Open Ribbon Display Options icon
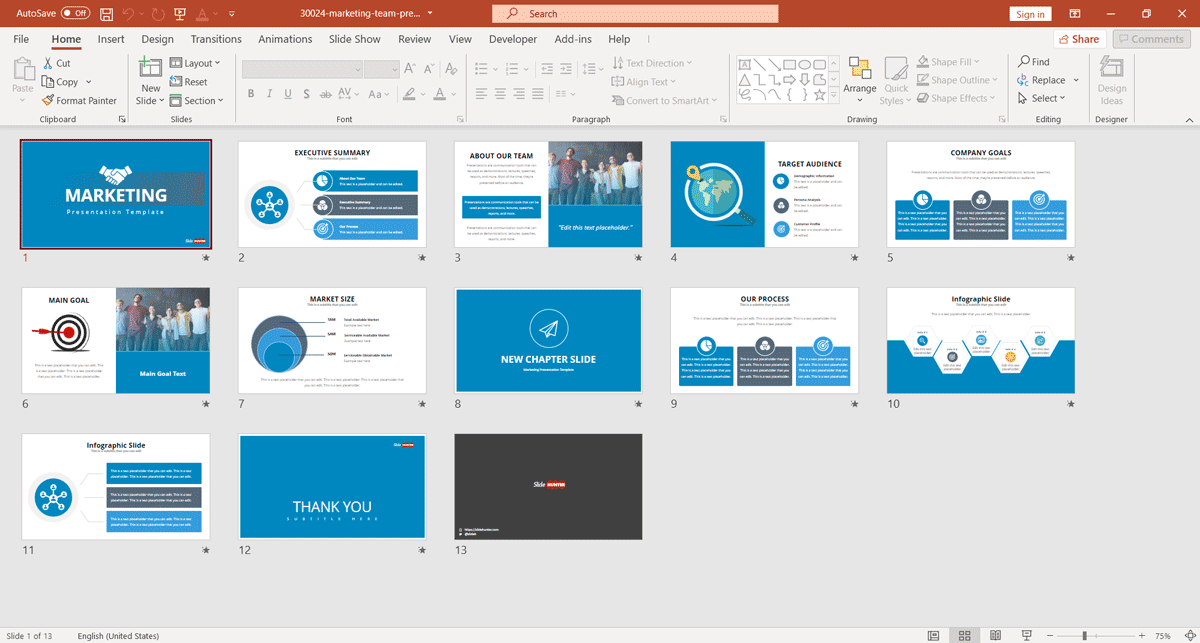 (x=1075, y=14)
